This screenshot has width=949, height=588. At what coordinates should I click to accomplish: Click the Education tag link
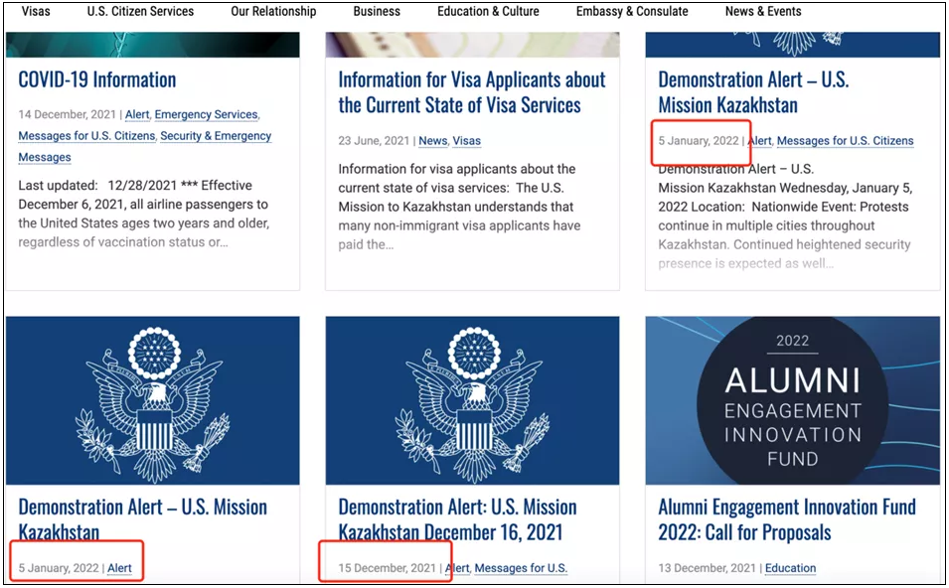790,568
